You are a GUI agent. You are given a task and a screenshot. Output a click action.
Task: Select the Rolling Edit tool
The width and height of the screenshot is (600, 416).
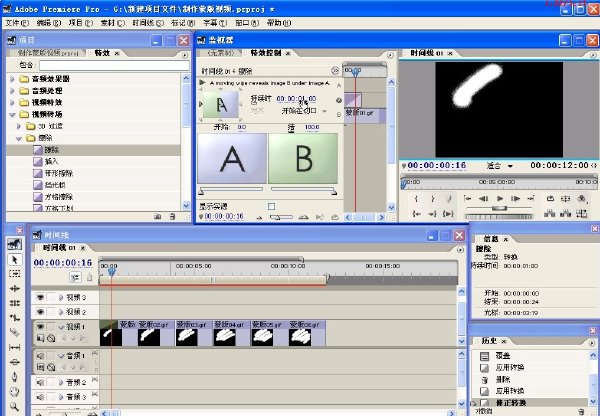coord(15,303)
